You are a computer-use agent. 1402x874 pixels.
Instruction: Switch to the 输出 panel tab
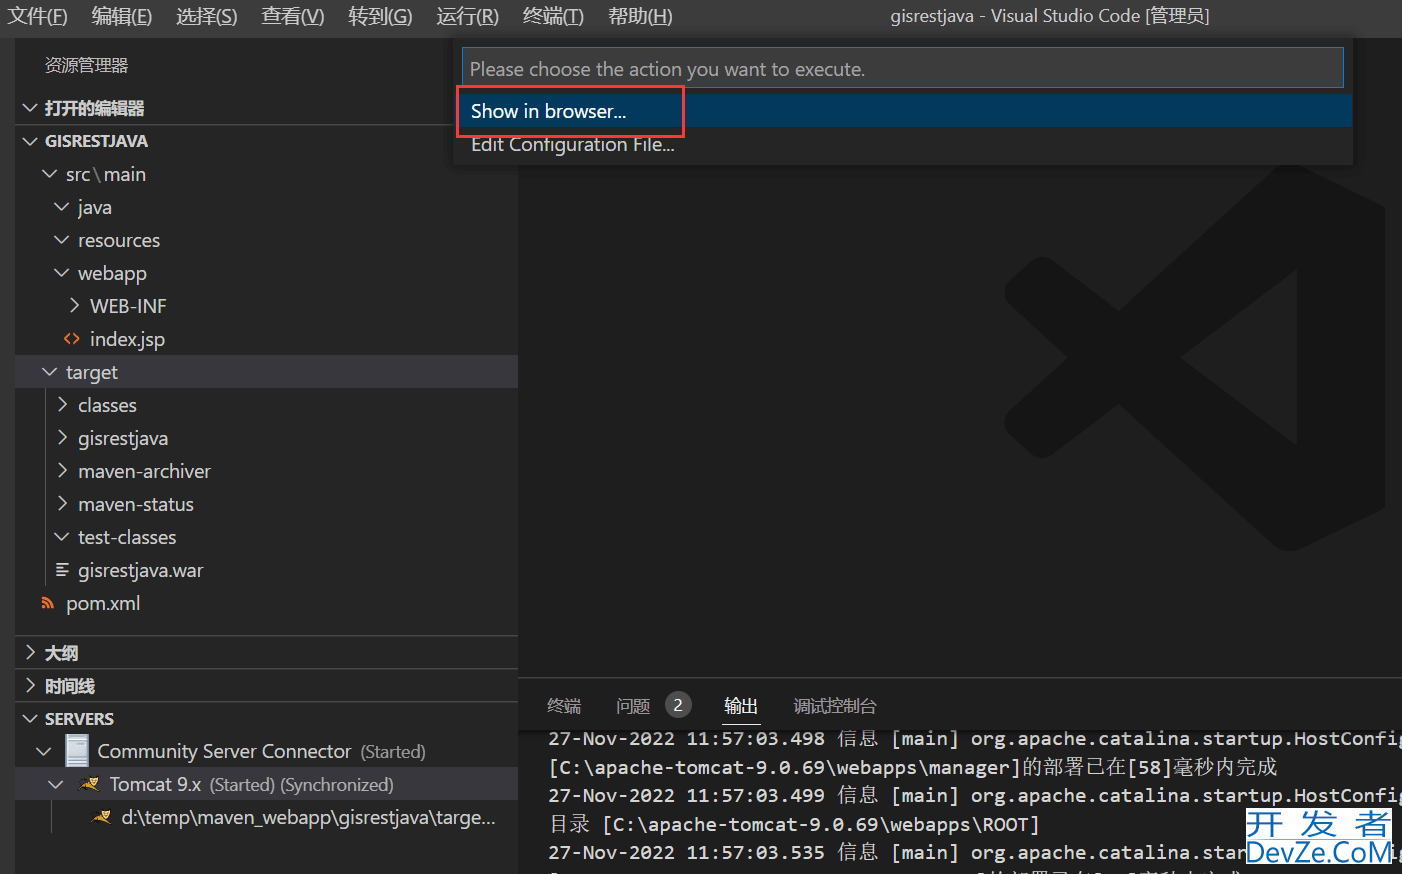coord(741,706)
